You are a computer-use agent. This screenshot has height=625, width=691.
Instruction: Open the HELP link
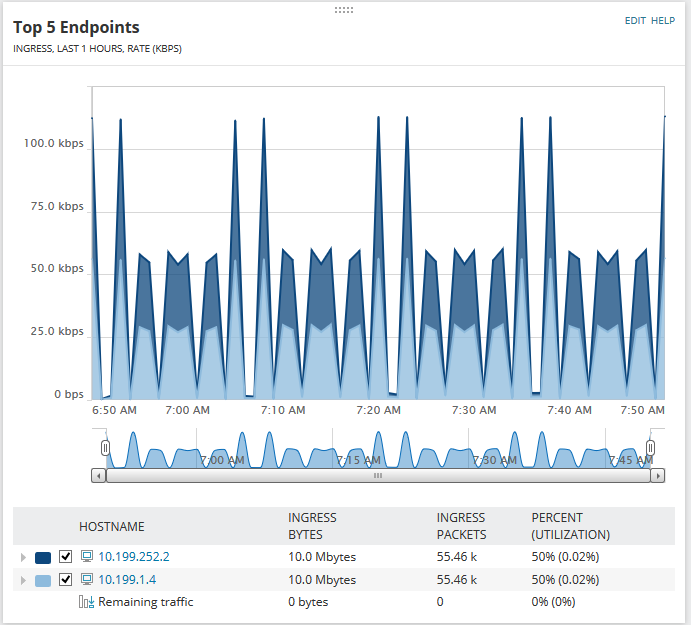(663, 21)
